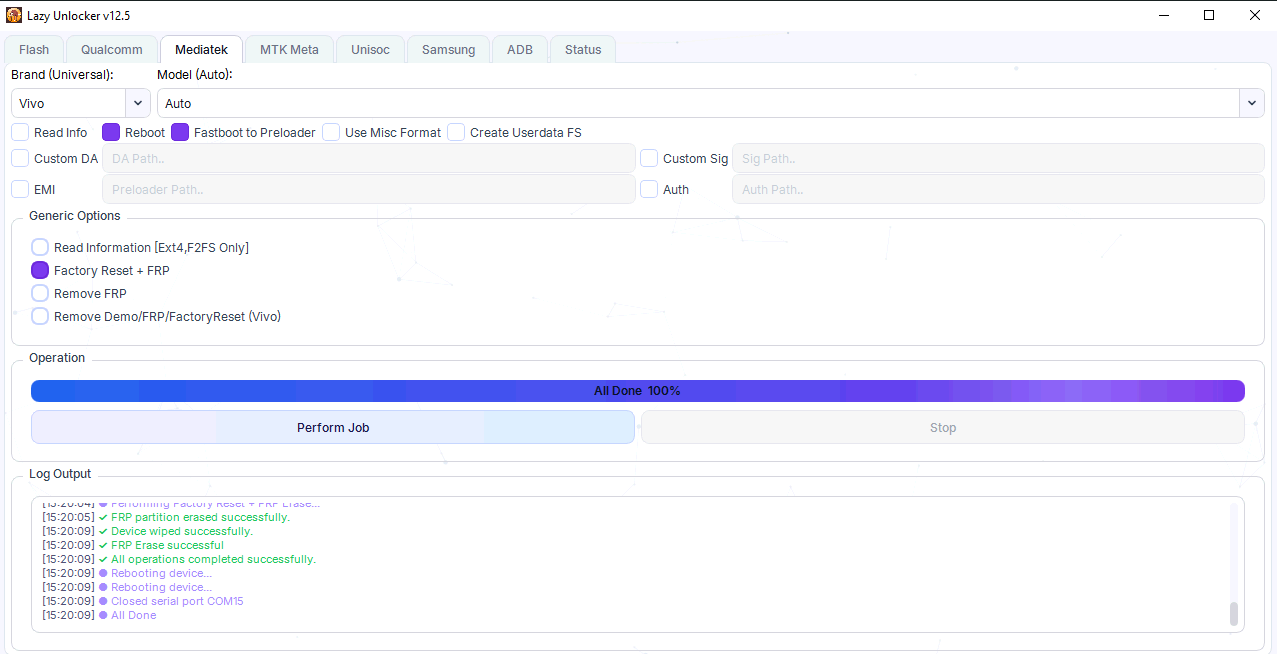This screenshot has height=654, width=1277.
Task: Click the Perform Job button
Action: click(333, 427)
